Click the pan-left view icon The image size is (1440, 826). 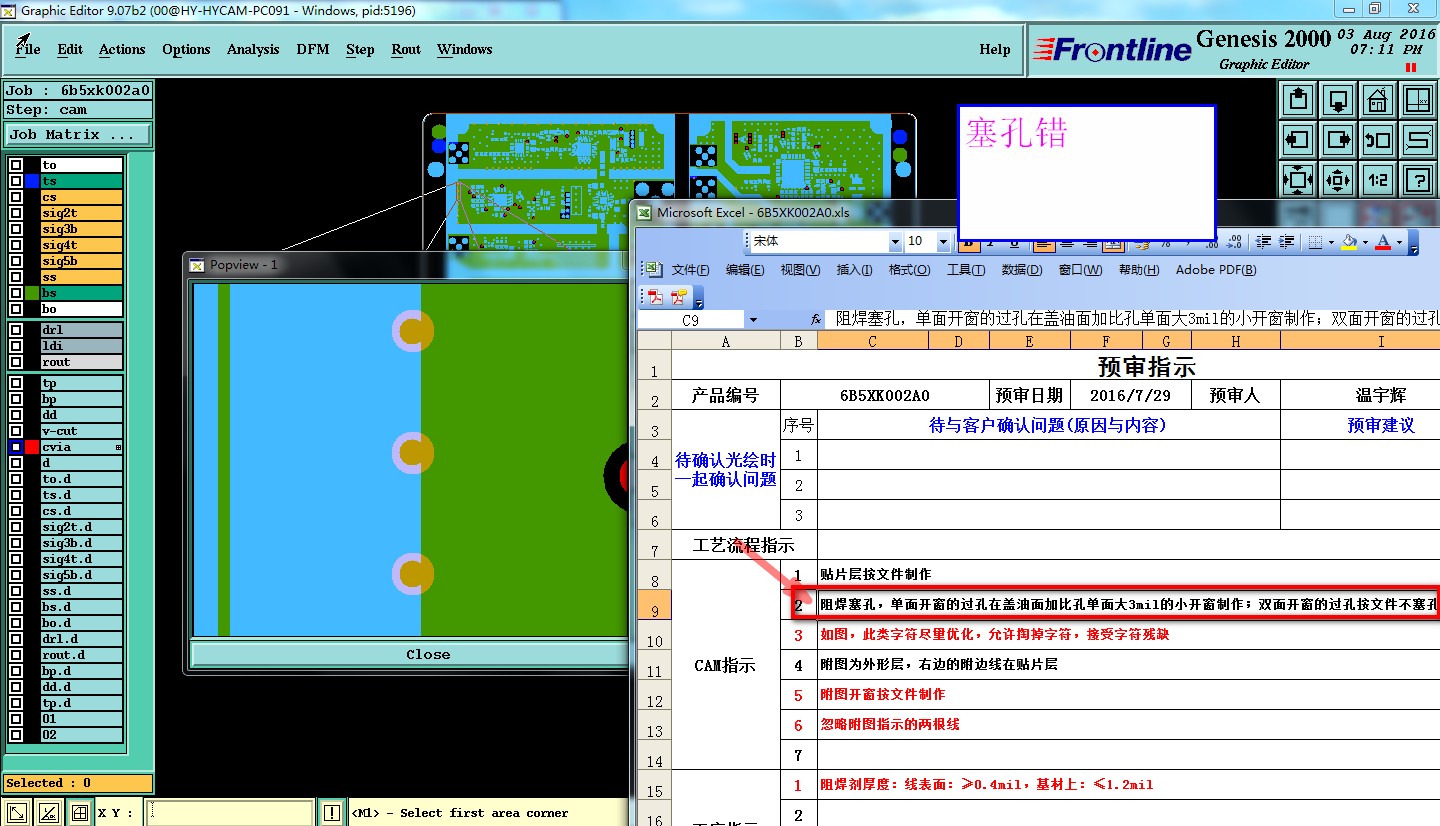pos(1297,140)
